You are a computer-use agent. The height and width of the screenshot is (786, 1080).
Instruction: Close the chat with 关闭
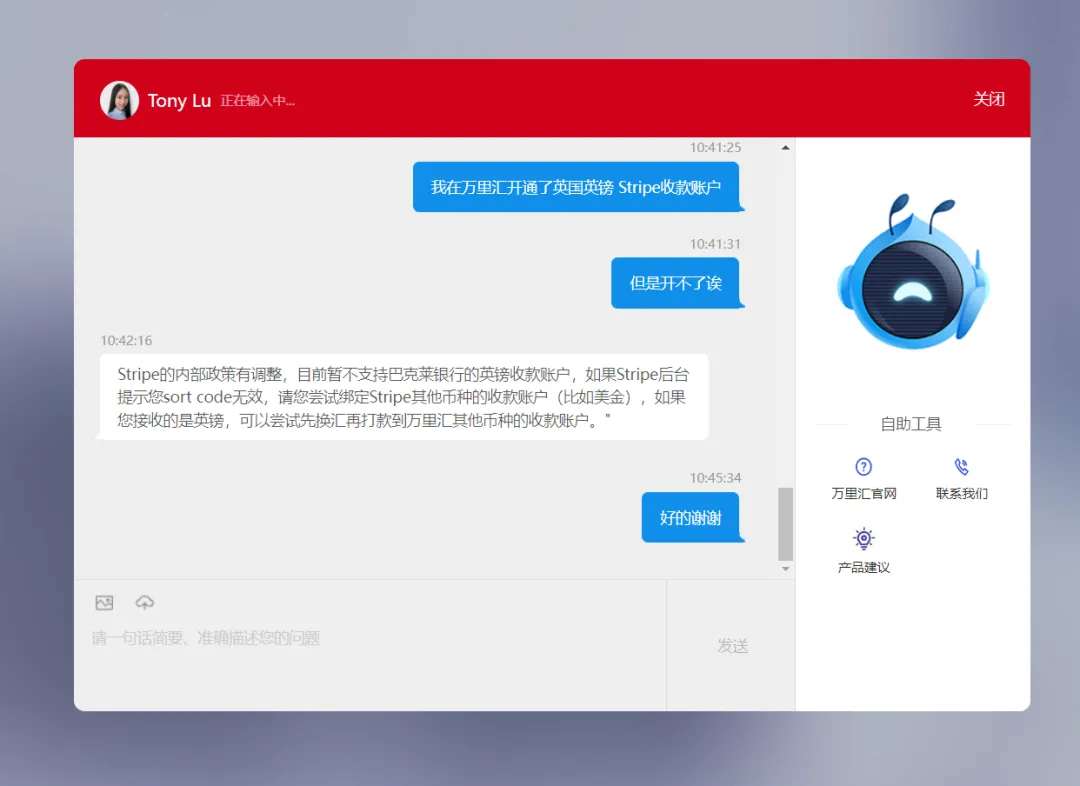coord(988,99)
